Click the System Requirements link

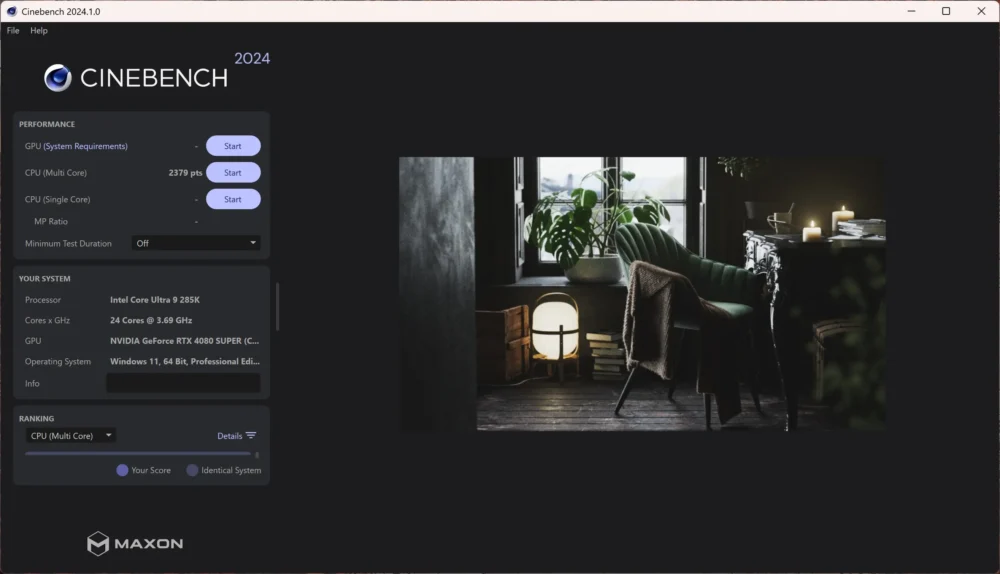[x=85, y=146]
